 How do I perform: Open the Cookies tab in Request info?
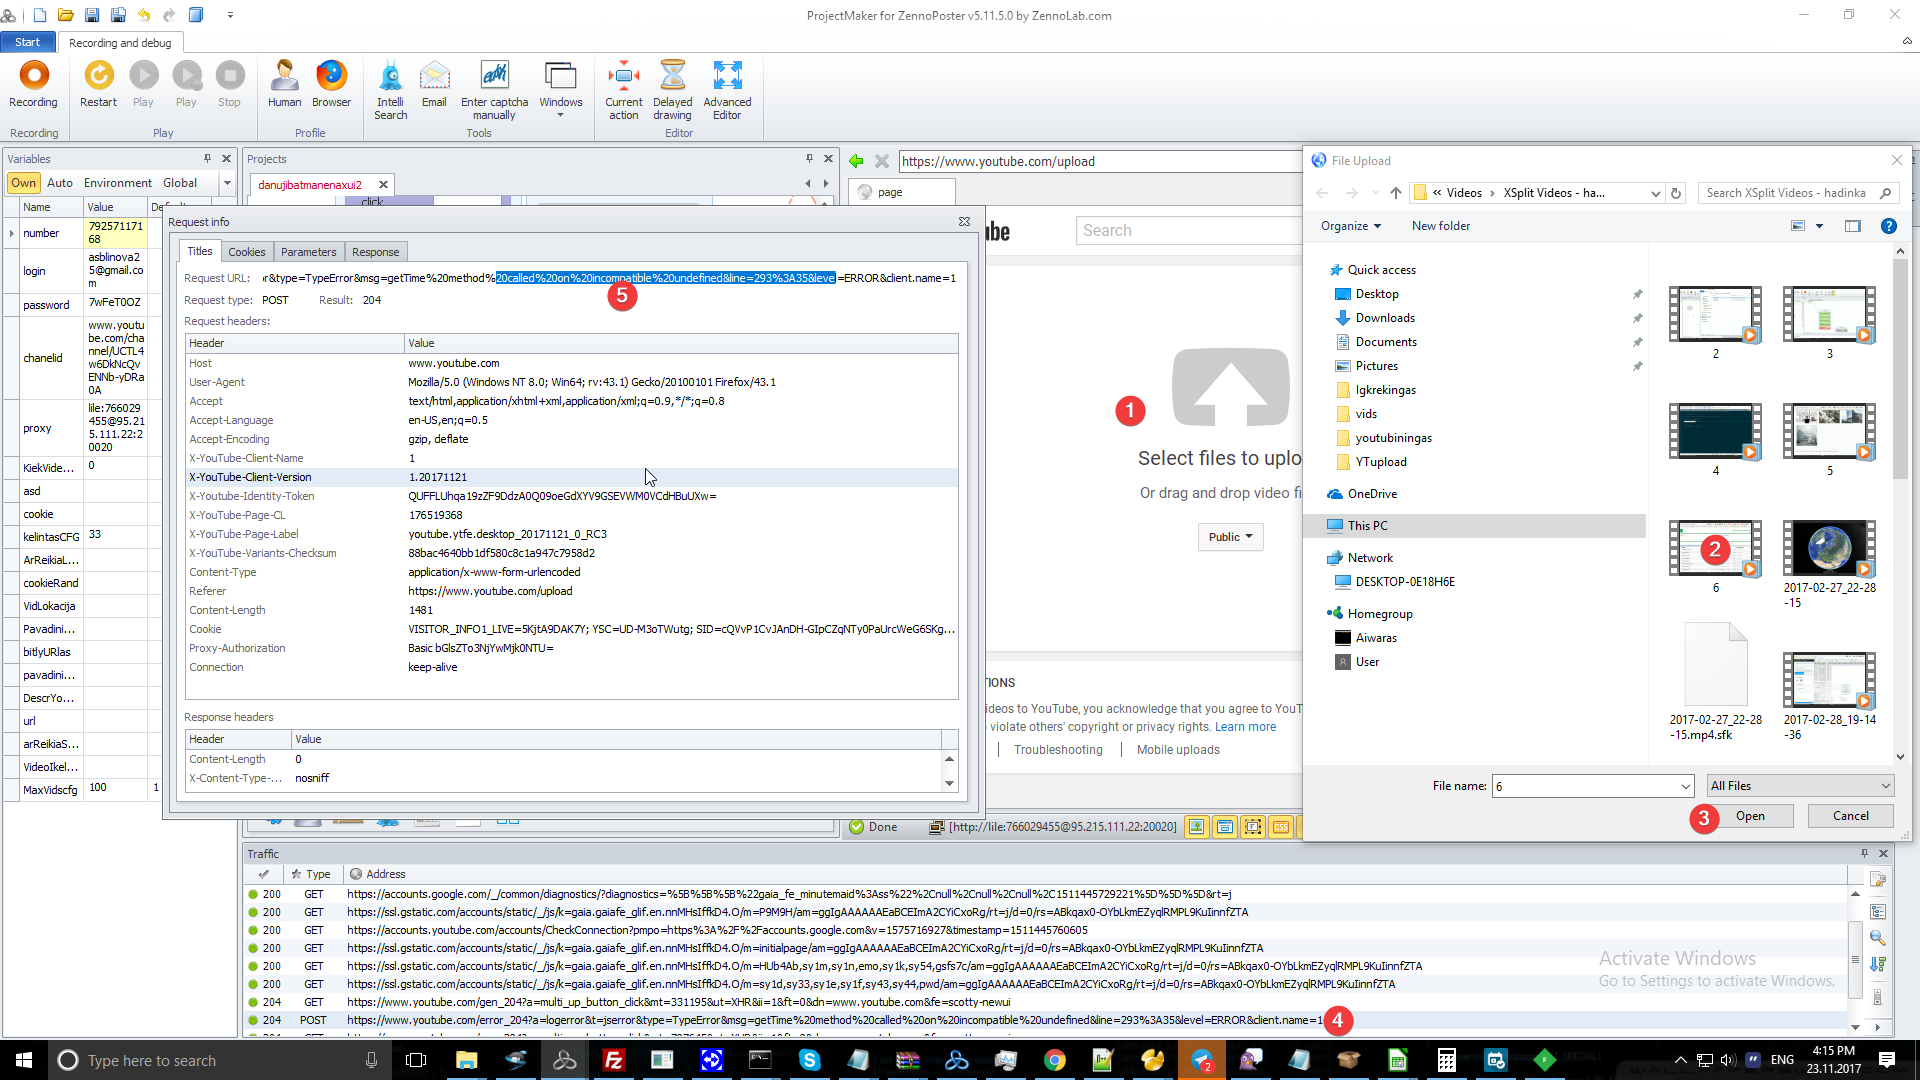(246, 252)
